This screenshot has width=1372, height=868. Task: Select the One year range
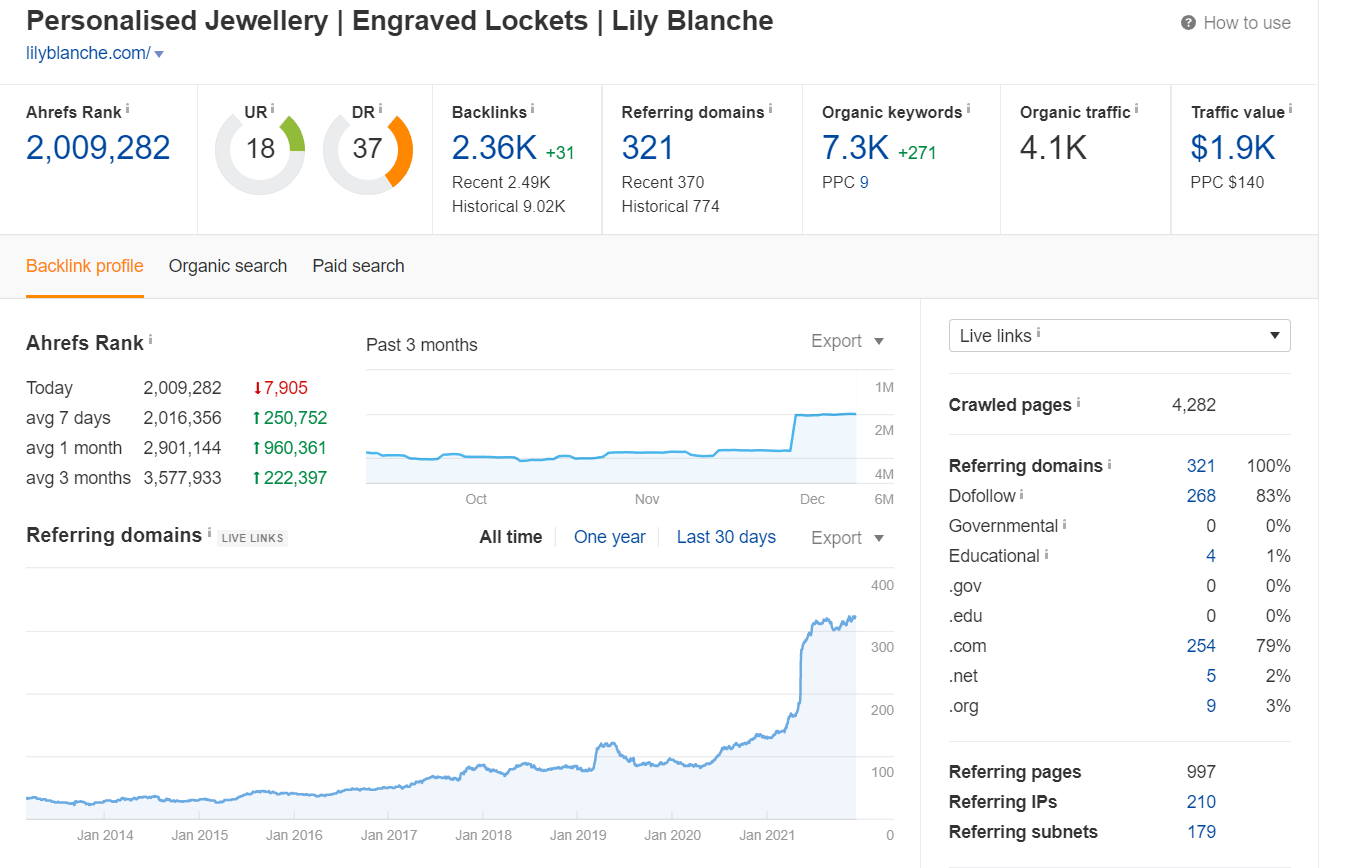tap(610, 537)
